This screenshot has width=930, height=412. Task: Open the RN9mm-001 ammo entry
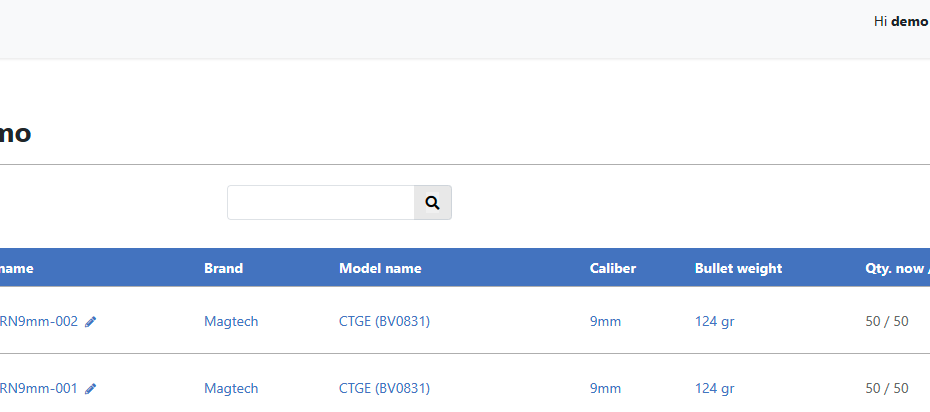pyautogui.click(x=38, y=388)
